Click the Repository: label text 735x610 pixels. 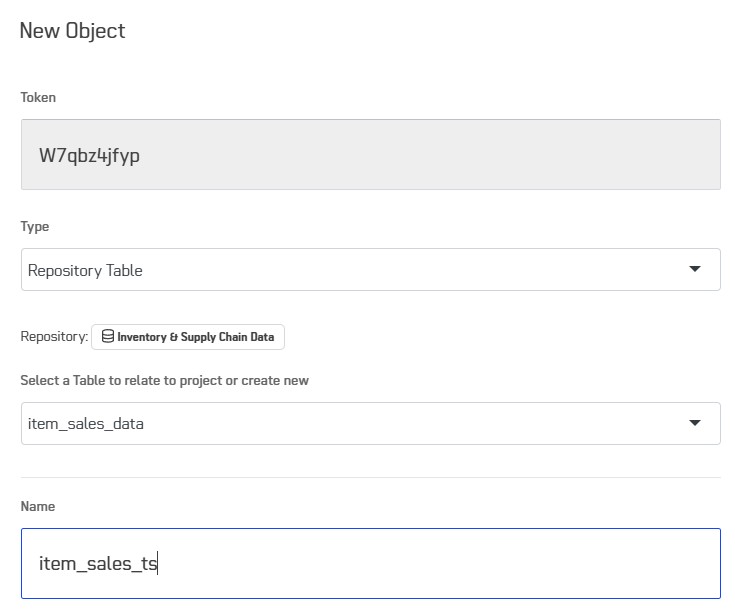tap(54, 337)
